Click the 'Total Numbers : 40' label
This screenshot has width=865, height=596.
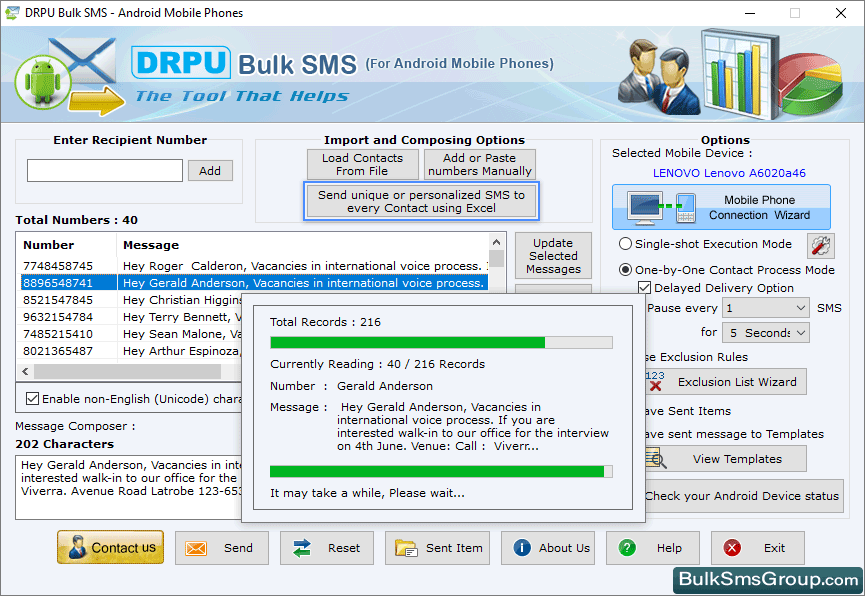click(x=77, y=220)
